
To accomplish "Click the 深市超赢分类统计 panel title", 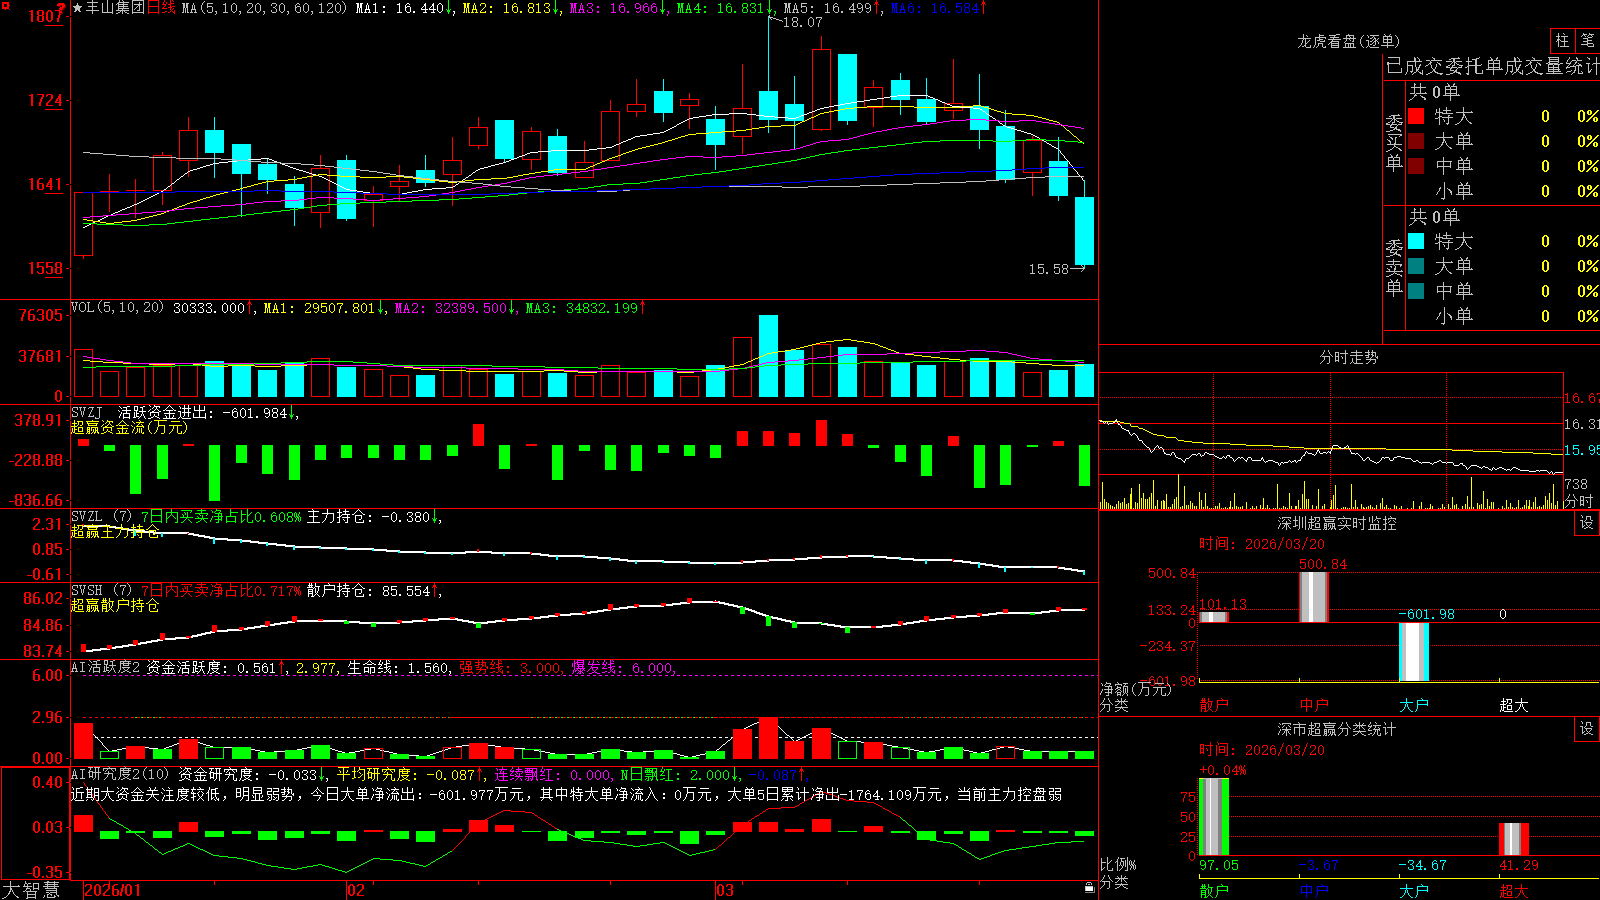I will point(1336,729).
